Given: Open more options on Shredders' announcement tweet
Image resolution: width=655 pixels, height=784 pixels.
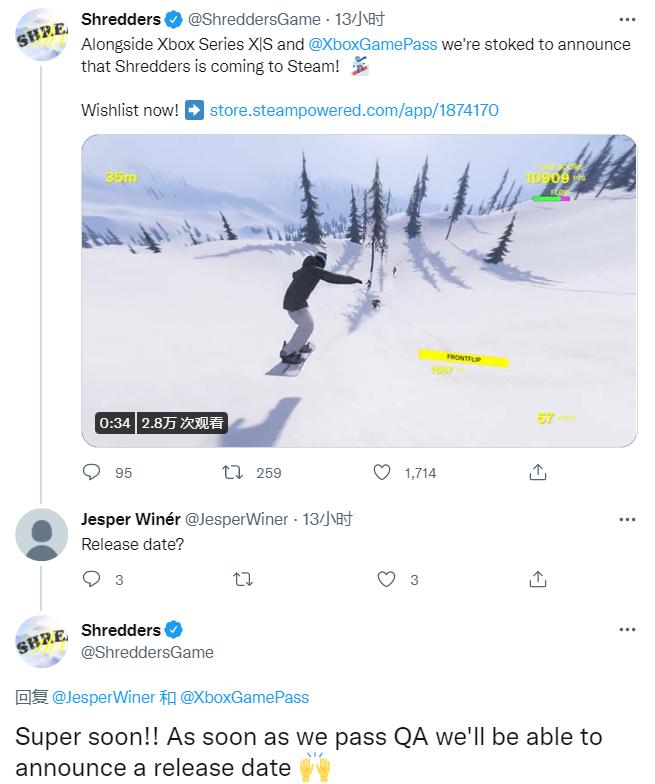Looking at the screenshot, I should (x=627, y=19).
